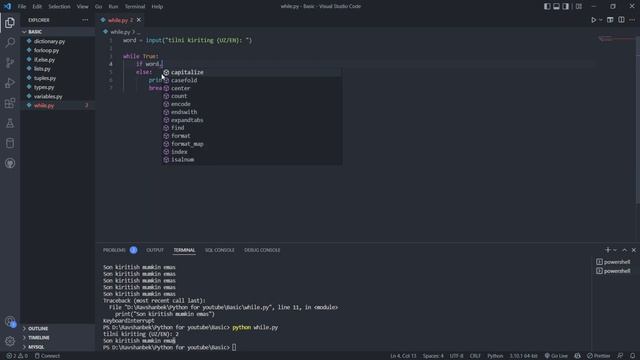Open variables.py in Explorer
The image size is (640, 360).
(58, 96)
